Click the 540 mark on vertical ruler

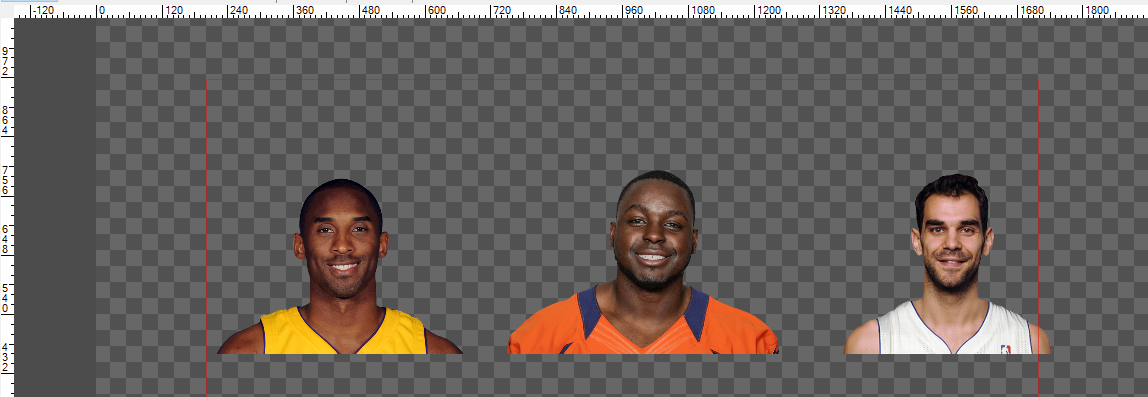pos(6,298)
